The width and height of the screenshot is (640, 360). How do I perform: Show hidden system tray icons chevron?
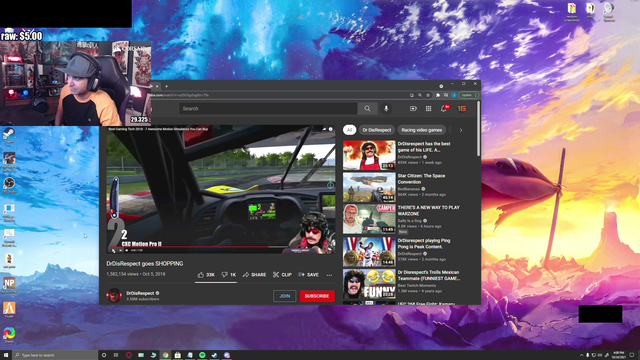(581, 355)
